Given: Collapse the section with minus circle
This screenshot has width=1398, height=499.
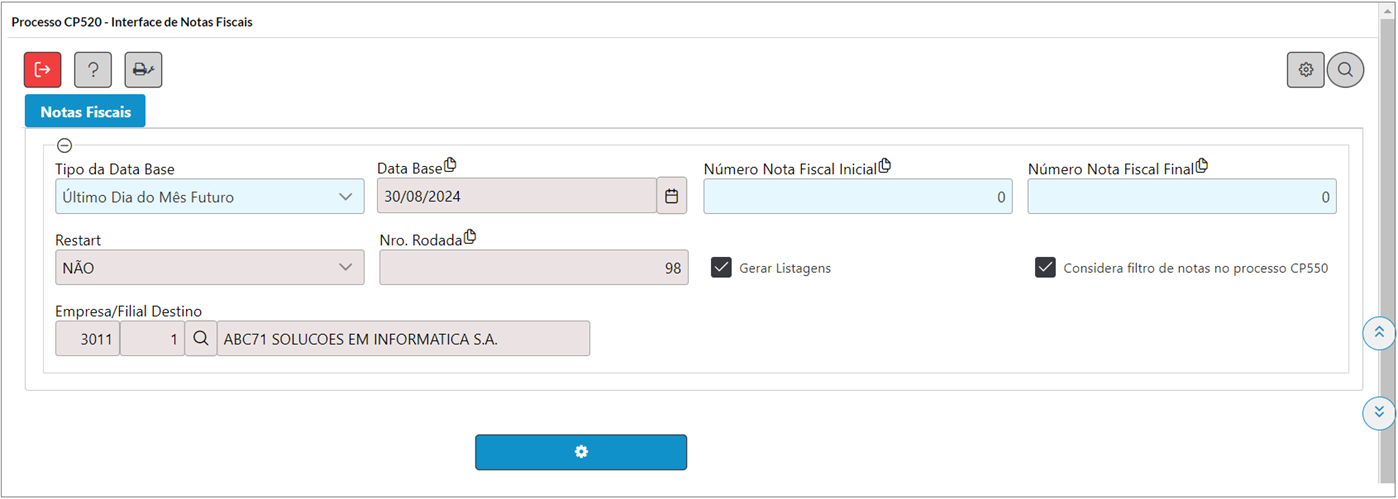Looking at the screenshot, I should tap(64, 145).
